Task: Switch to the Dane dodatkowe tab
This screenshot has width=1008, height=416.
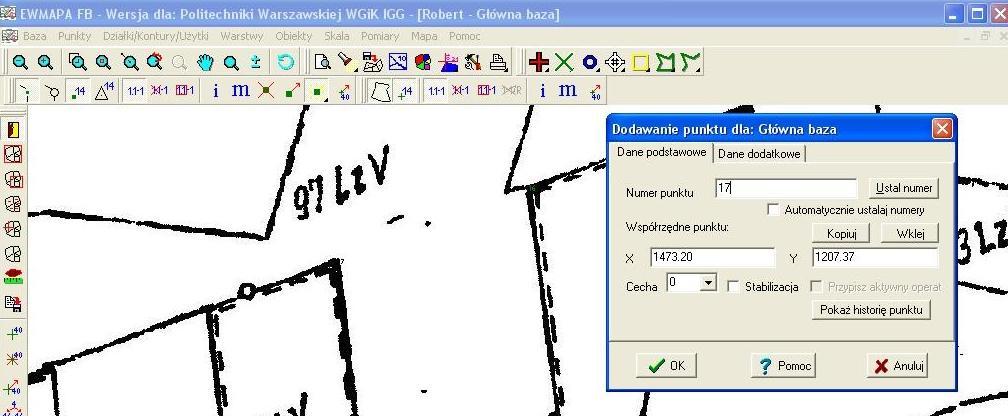Action: pos(759,154)
